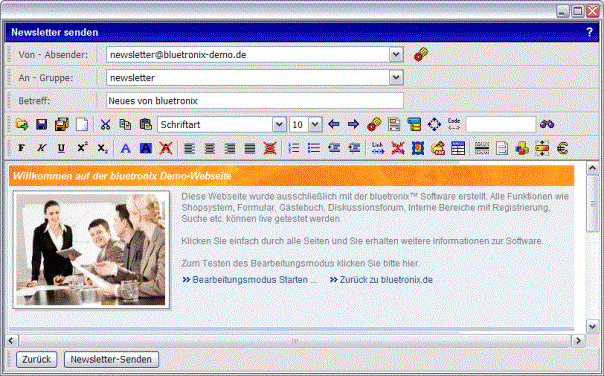Toggle italic formatting with the K button
Screen dimensions: 604x376
point(41,148)
